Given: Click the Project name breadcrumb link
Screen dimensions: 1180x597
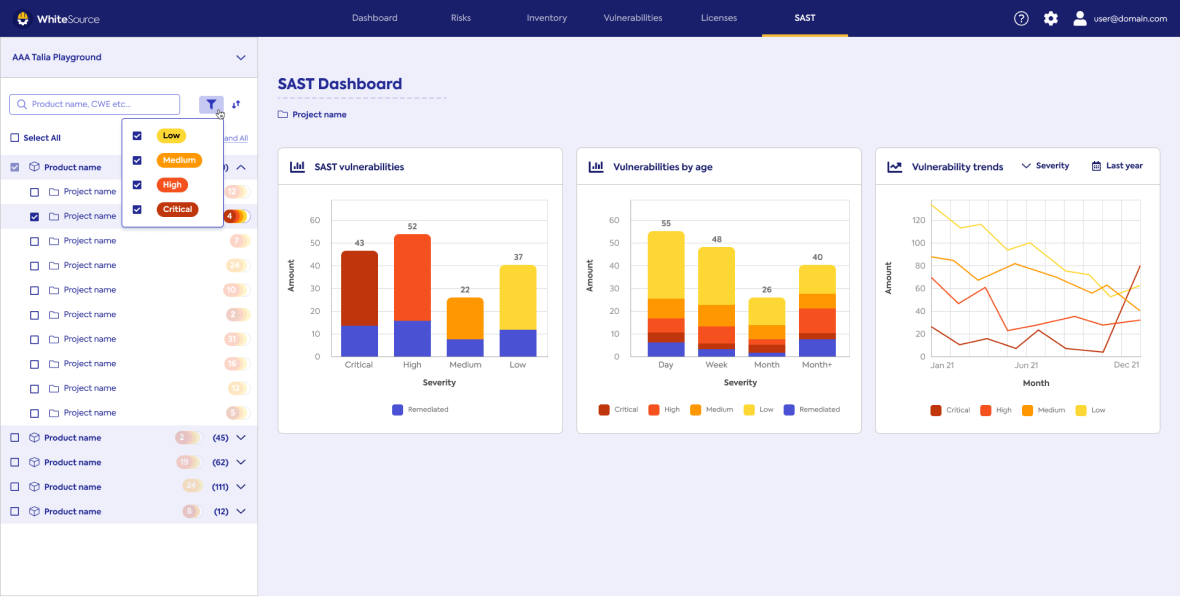Looking at the screenshot, I should [x=319, y=115].
